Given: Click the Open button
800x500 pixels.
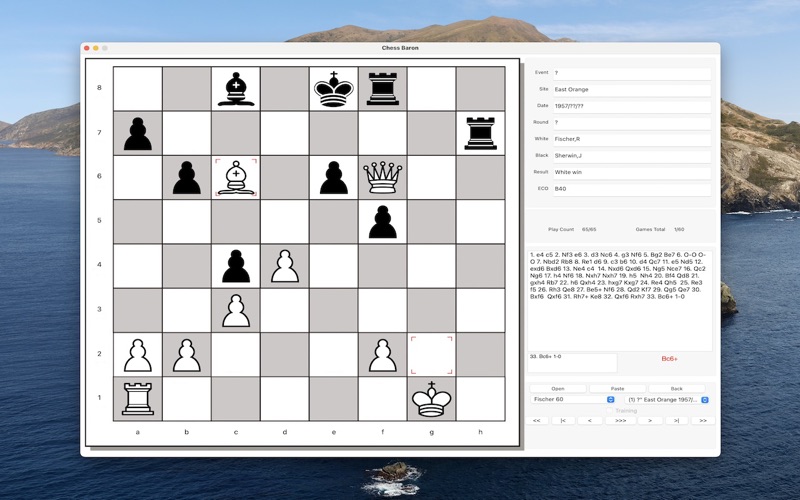Looking at the screenshot, I should coord(558,389).
